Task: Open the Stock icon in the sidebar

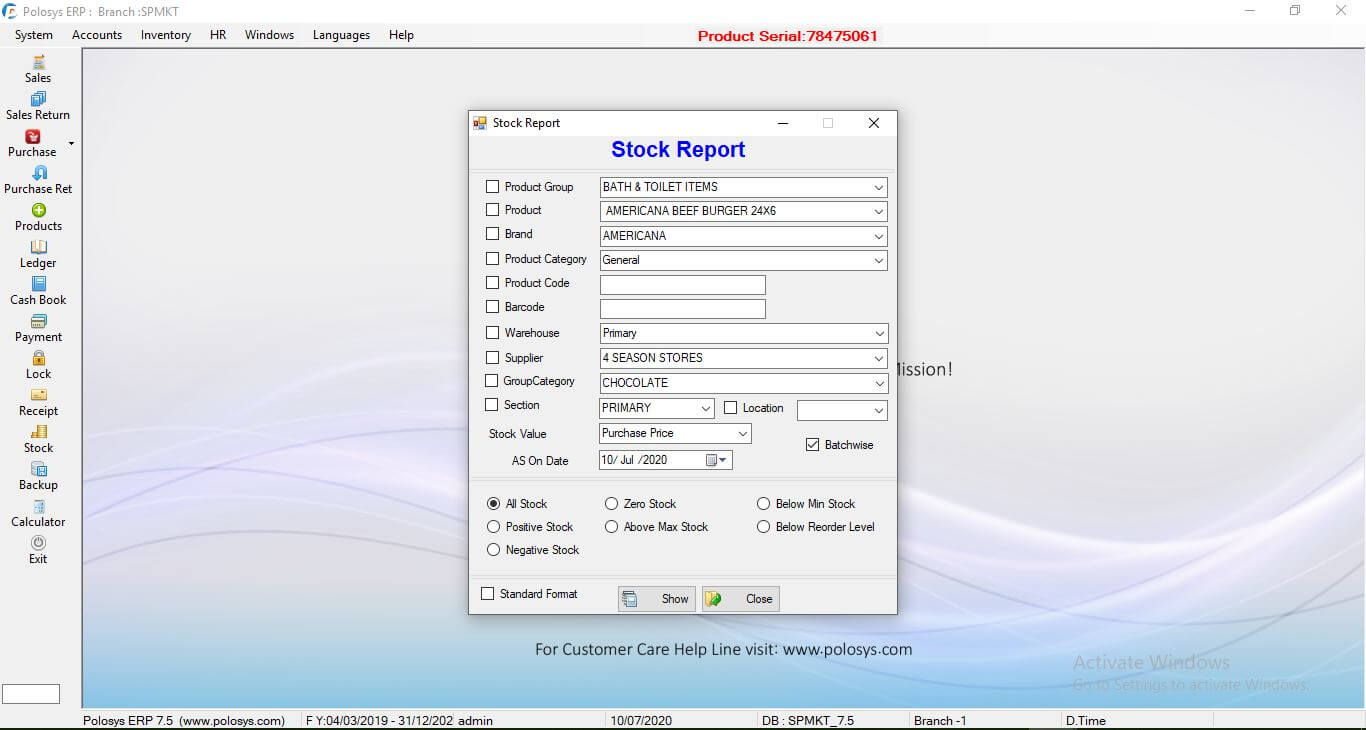Action: [38, 432]
